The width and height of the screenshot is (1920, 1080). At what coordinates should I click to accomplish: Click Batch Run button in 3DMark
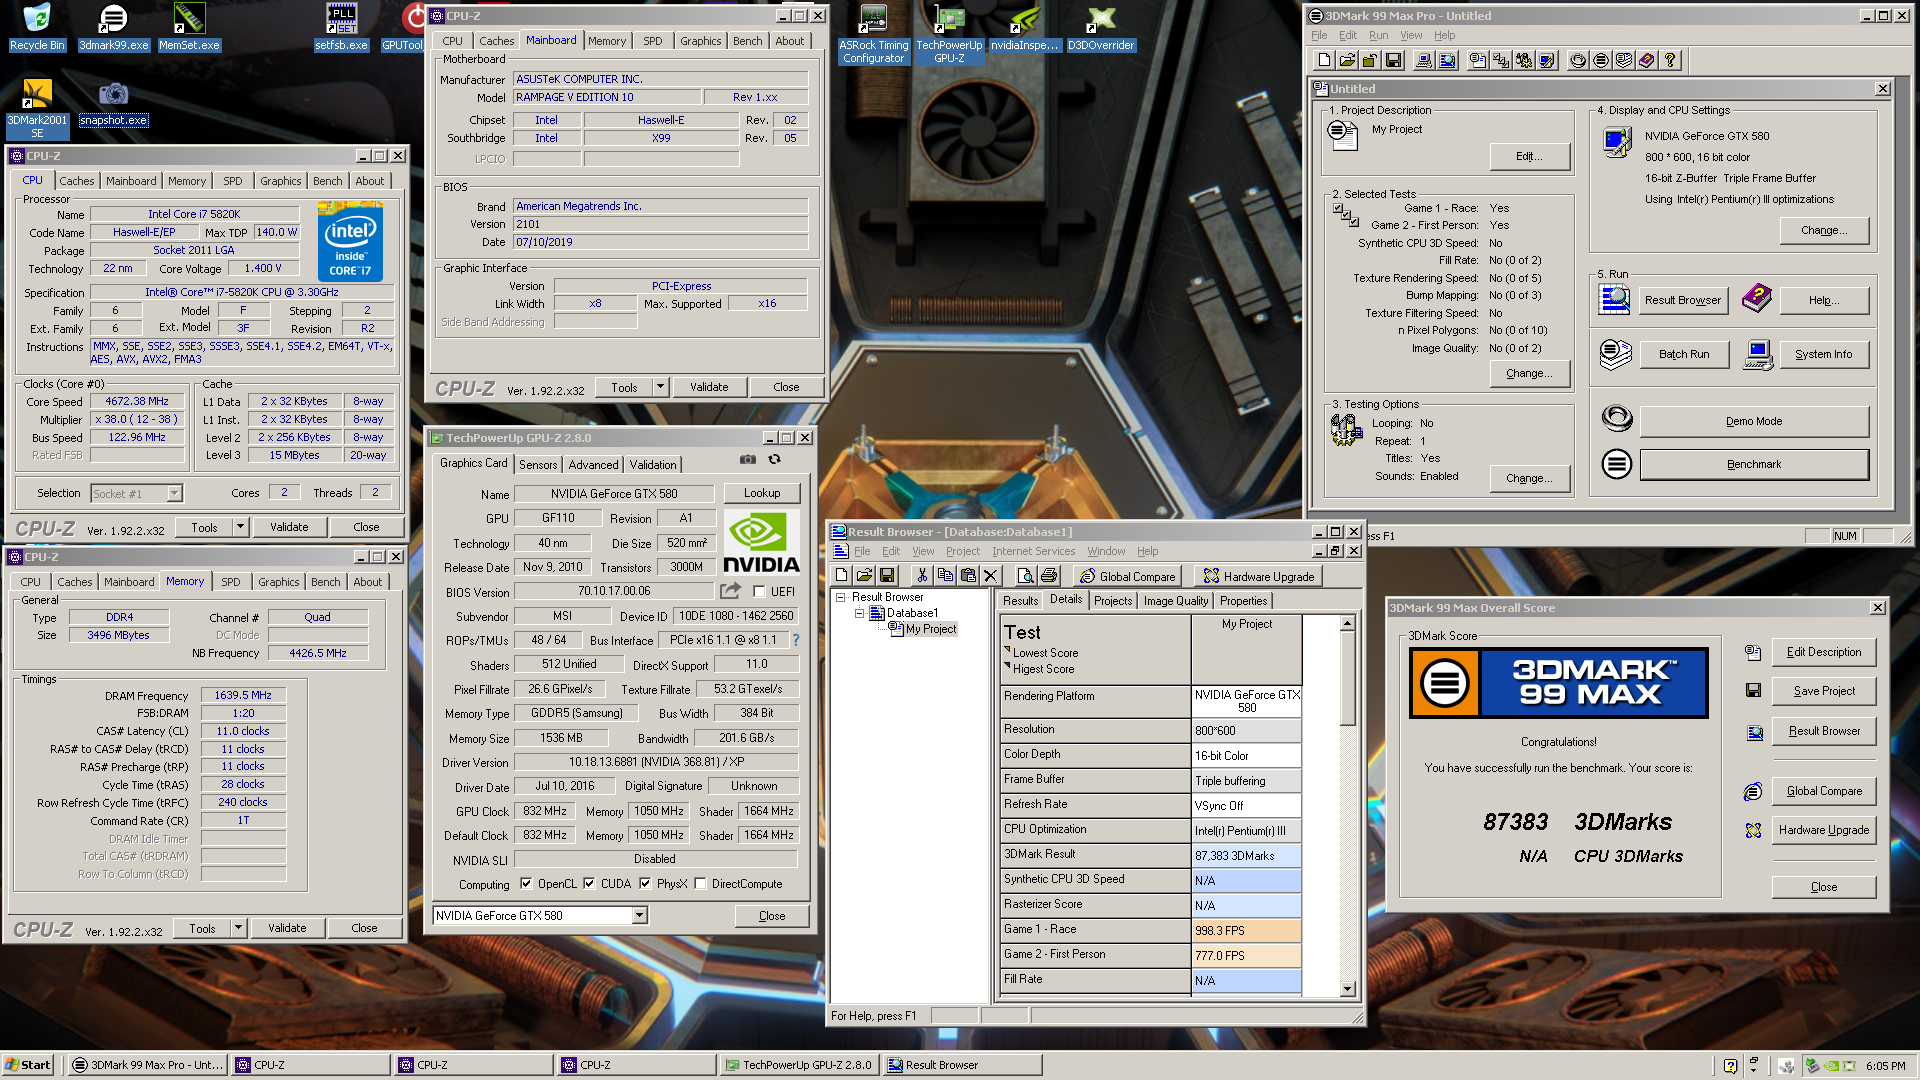pyautogui.click(x=1684, y=354)
